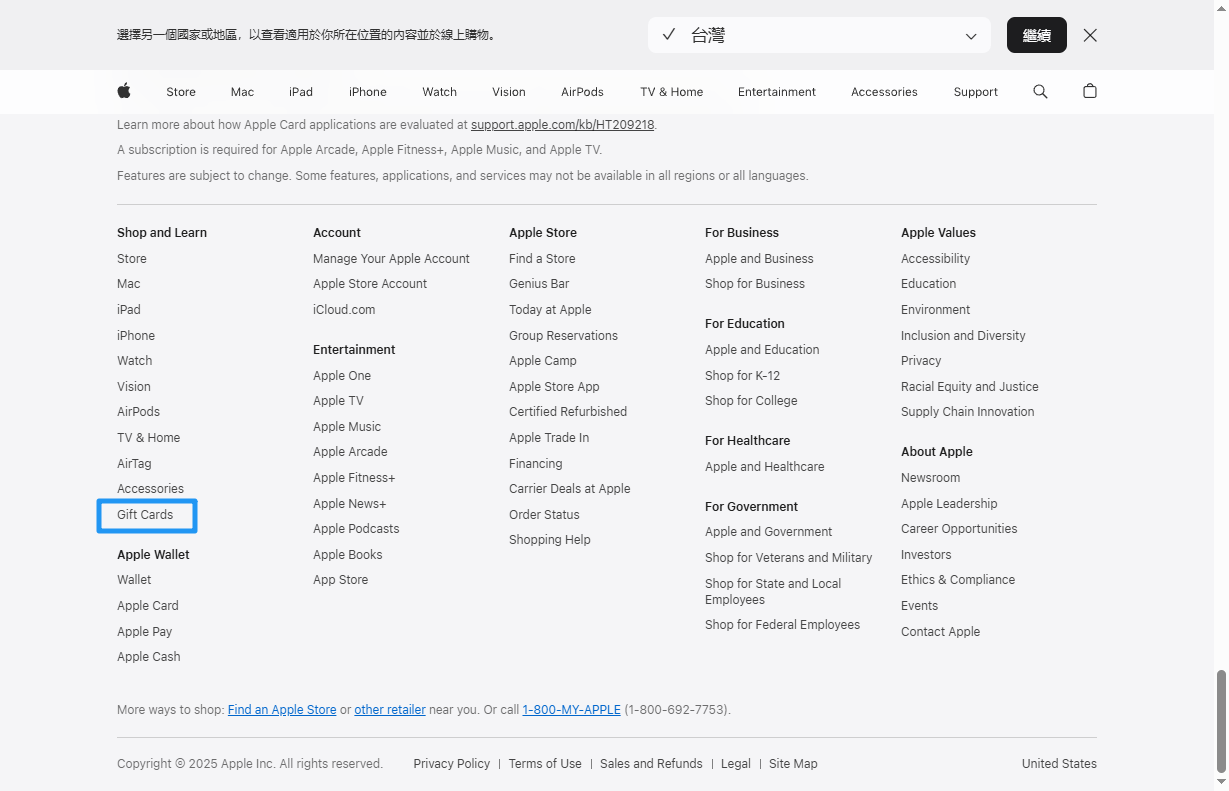The width and height of the screenshot is (1229, 791).
Task: Open Apple Trade In link
Action: (548, 438)
